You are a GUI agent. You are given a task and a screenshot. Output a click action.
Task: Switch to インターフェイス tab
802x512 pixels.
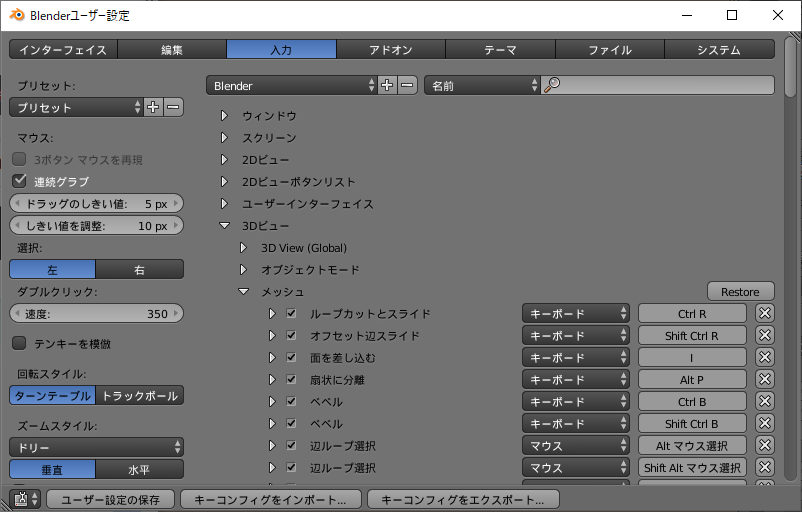(63, 50)
